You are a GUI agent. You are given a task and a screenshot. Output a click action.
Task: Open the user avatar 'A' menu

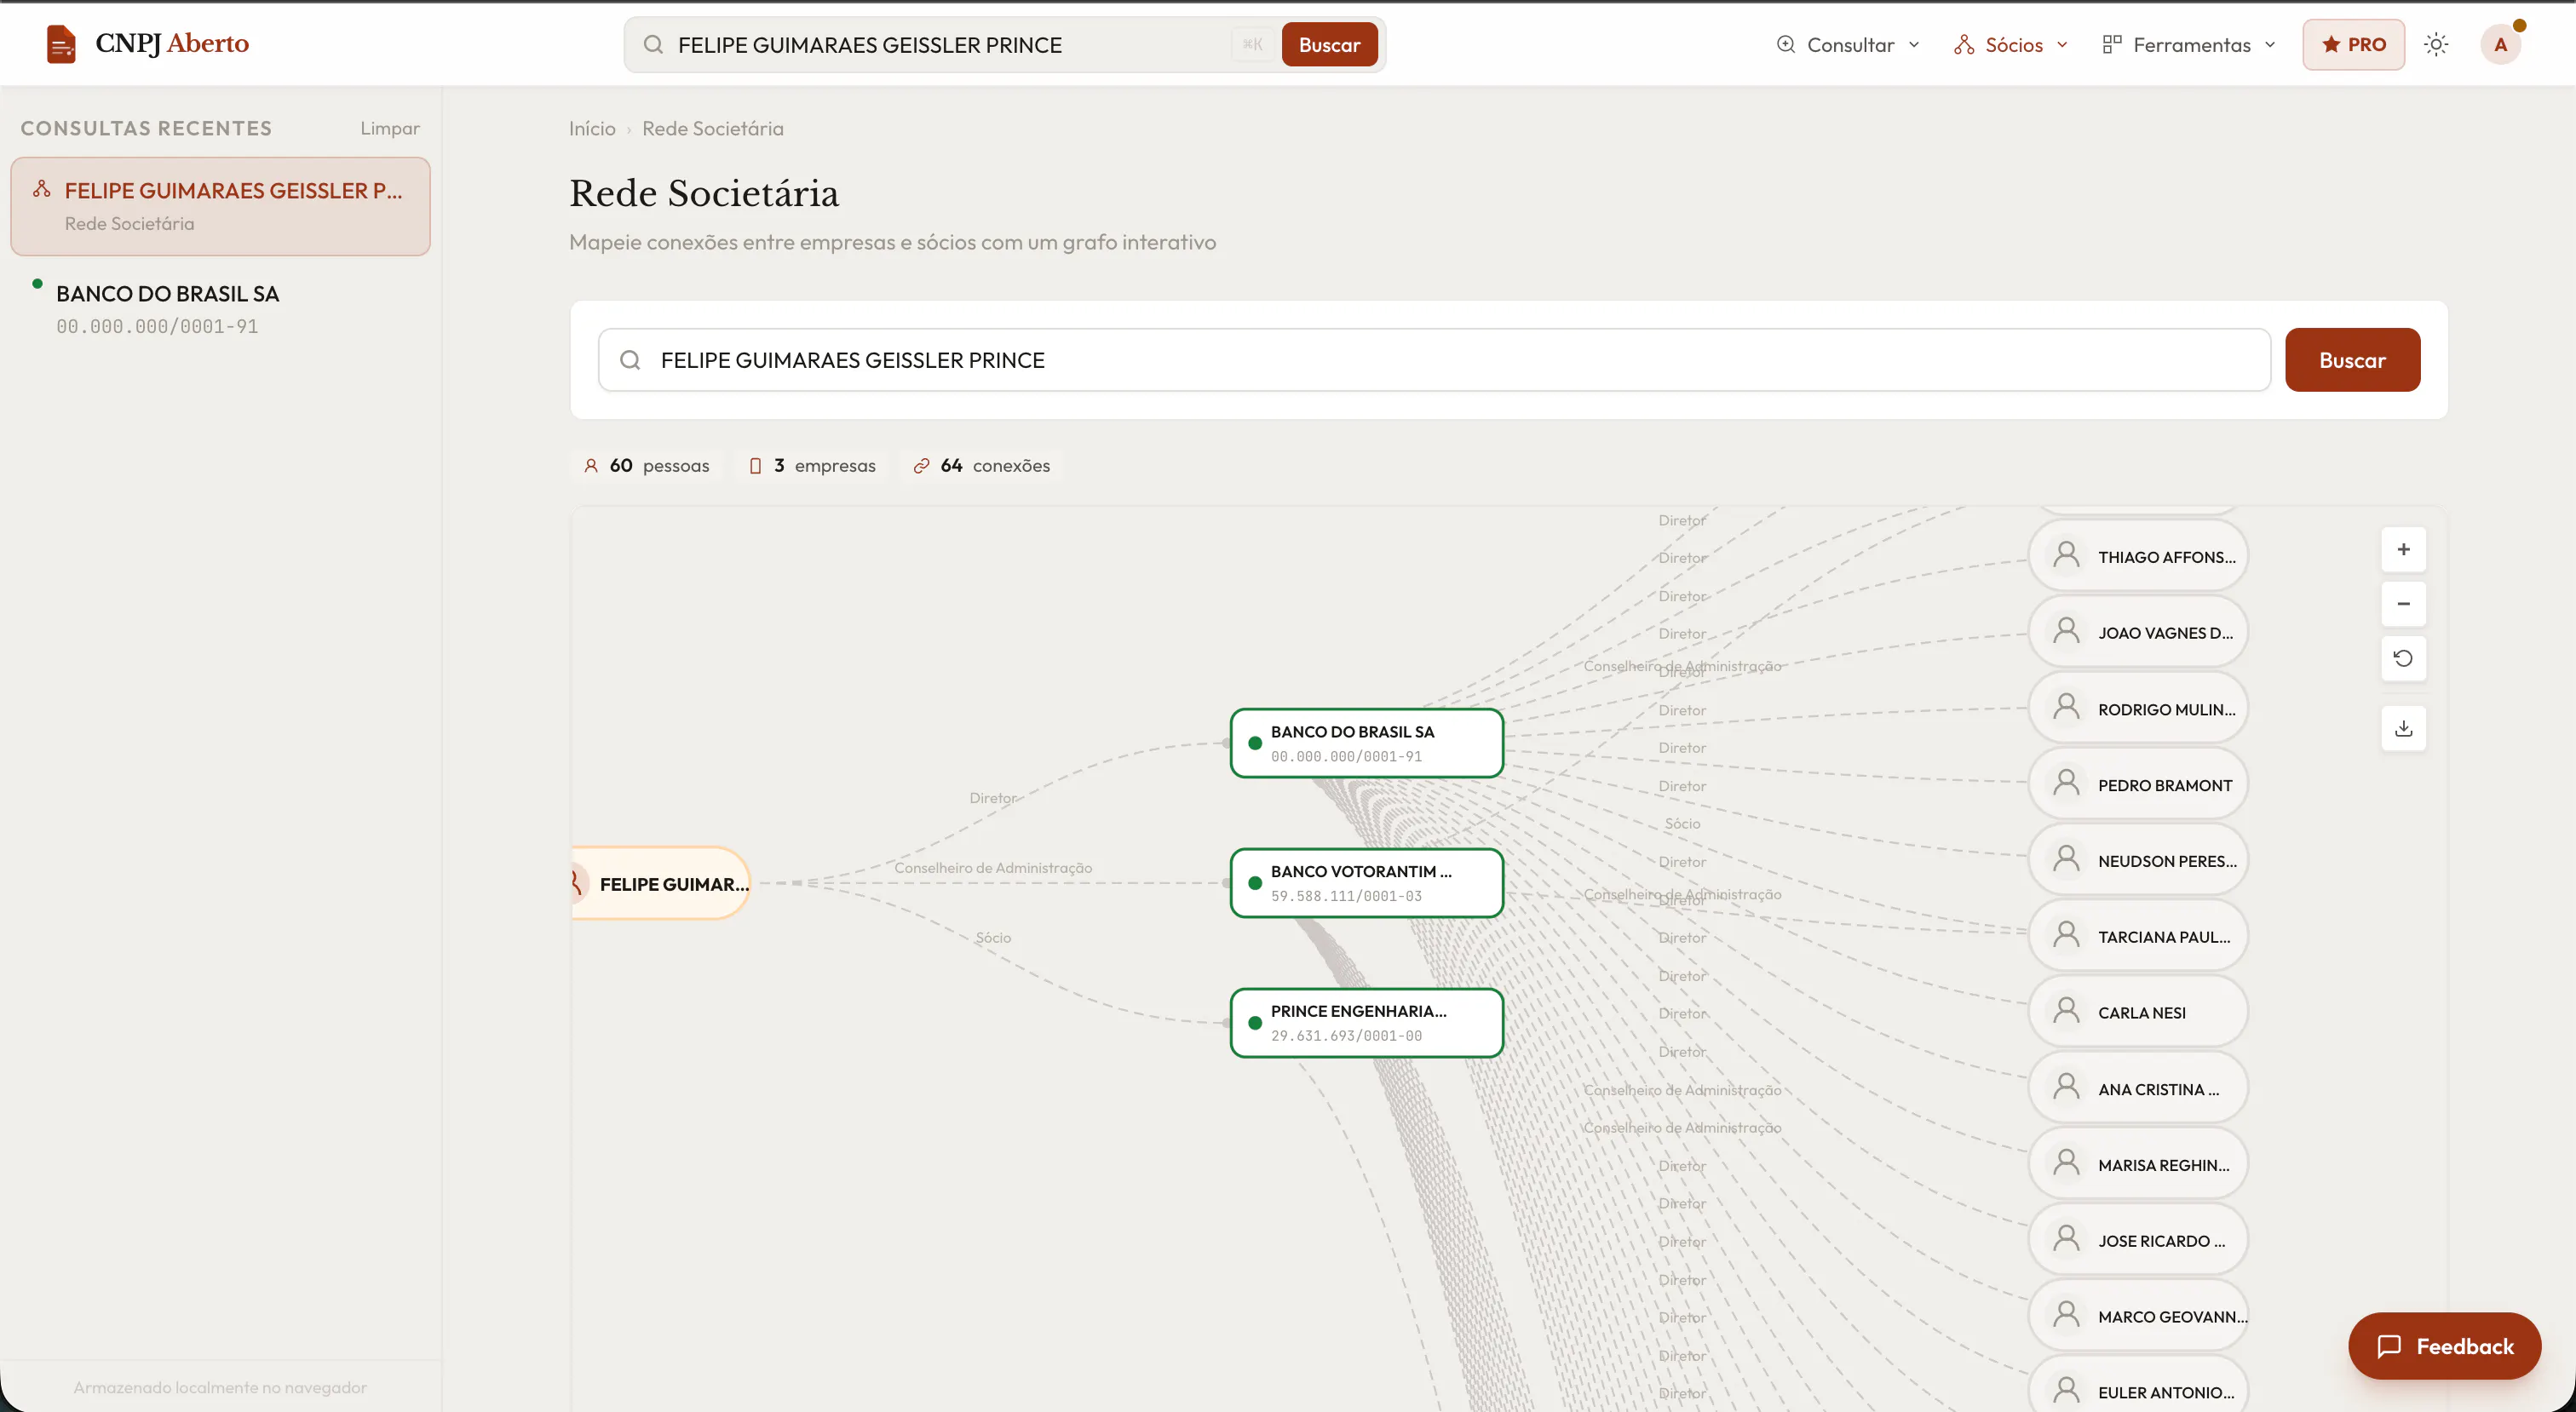point(2500,44)
